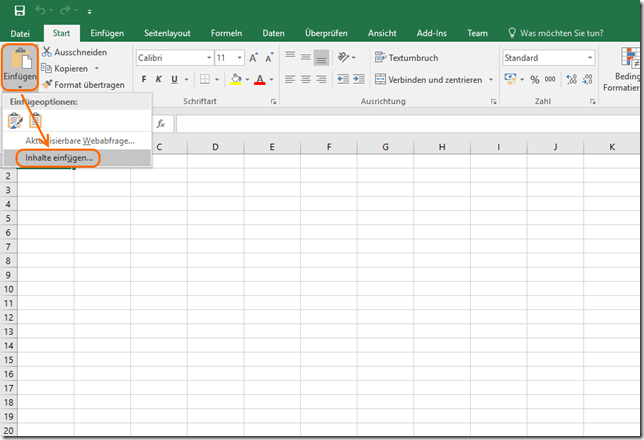Click the insert function fx icon

pos(159,124)
